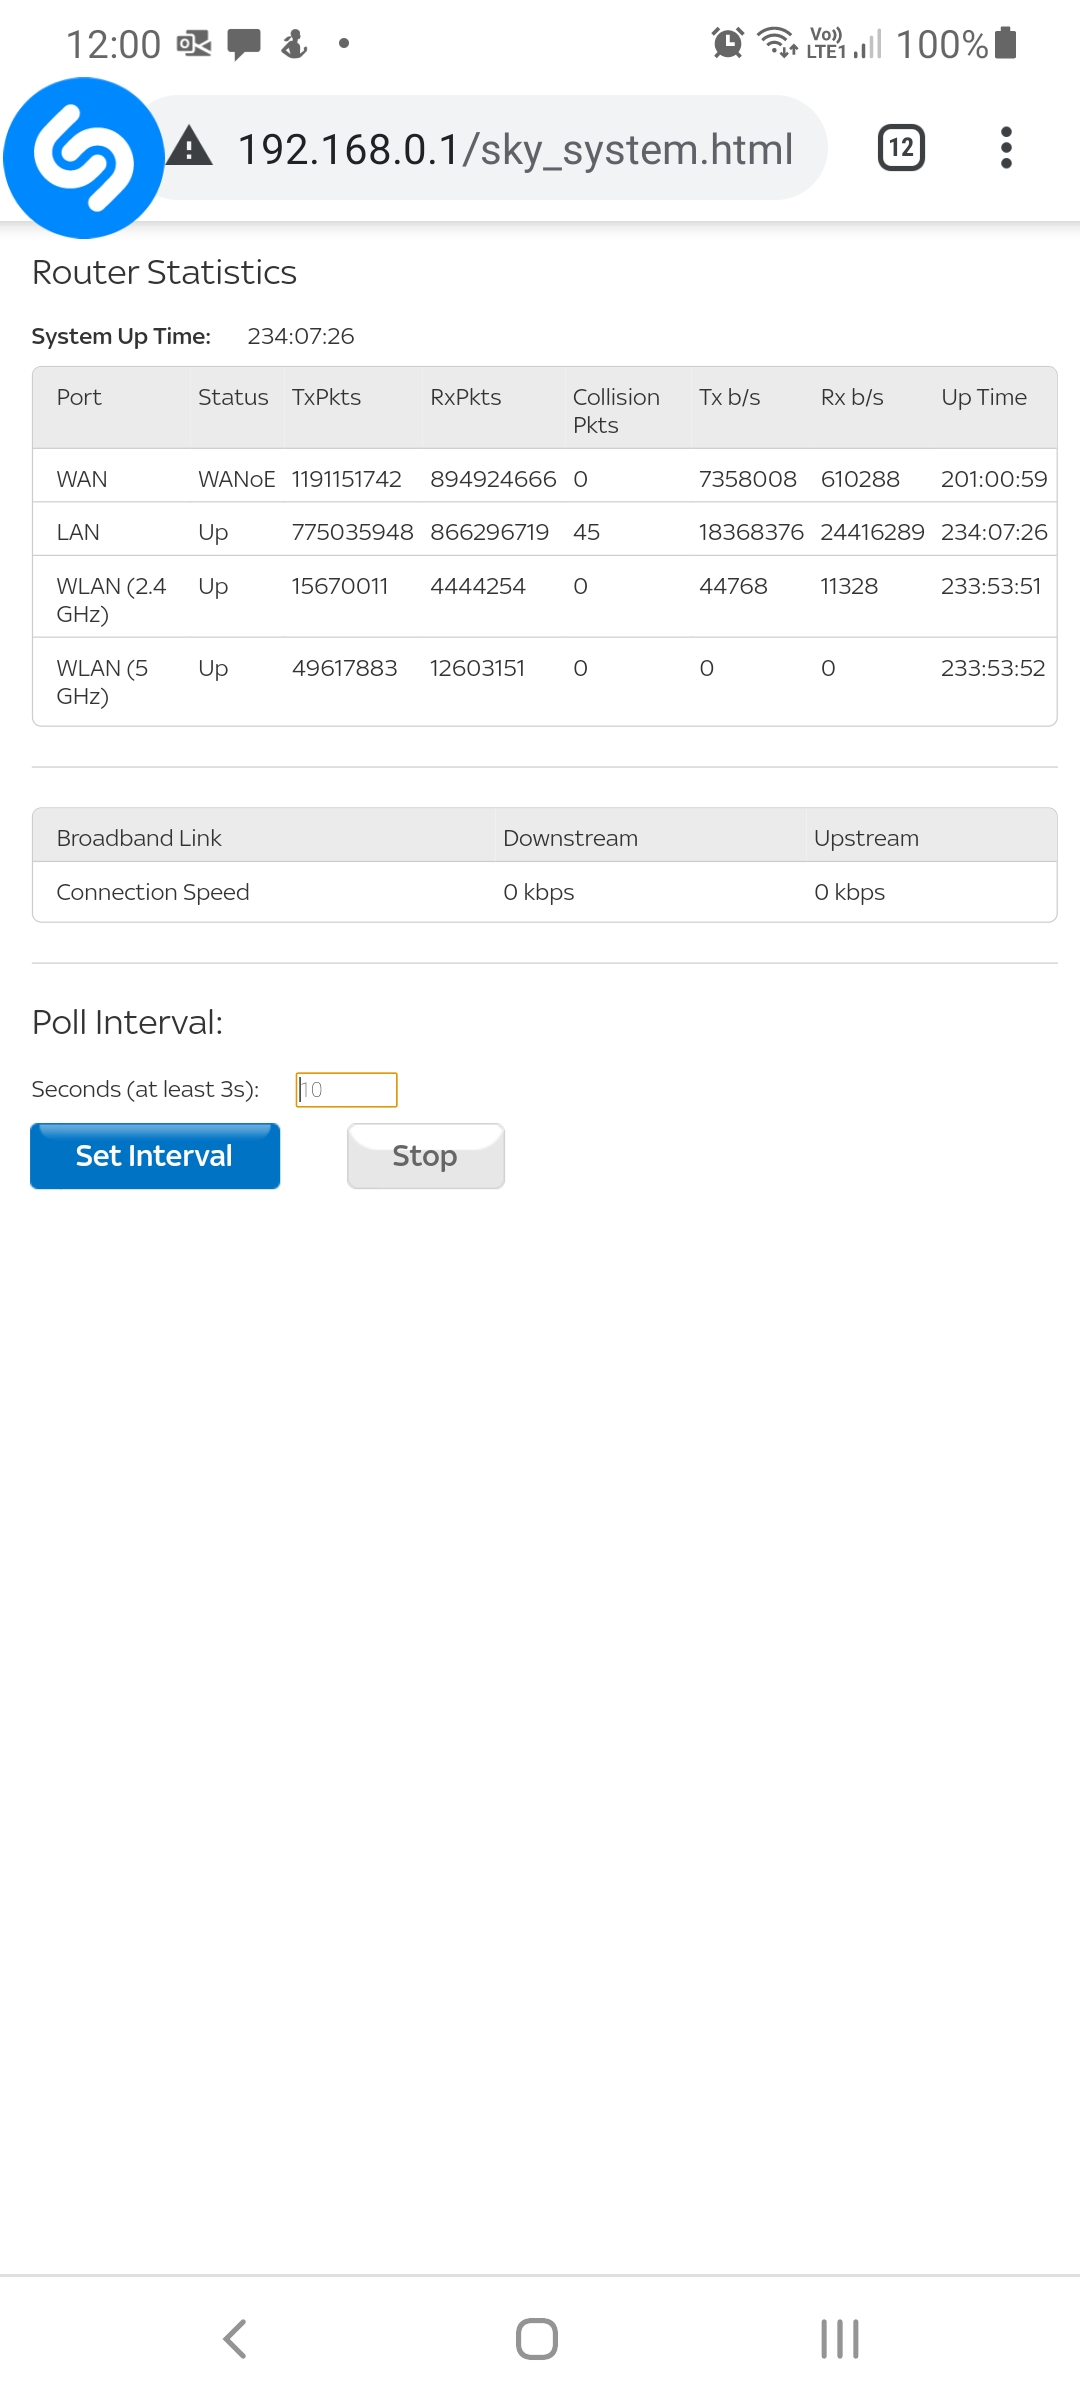Tap the home navigation button
Screen dimensions: 1080x2400
[x=537, y=2338]
